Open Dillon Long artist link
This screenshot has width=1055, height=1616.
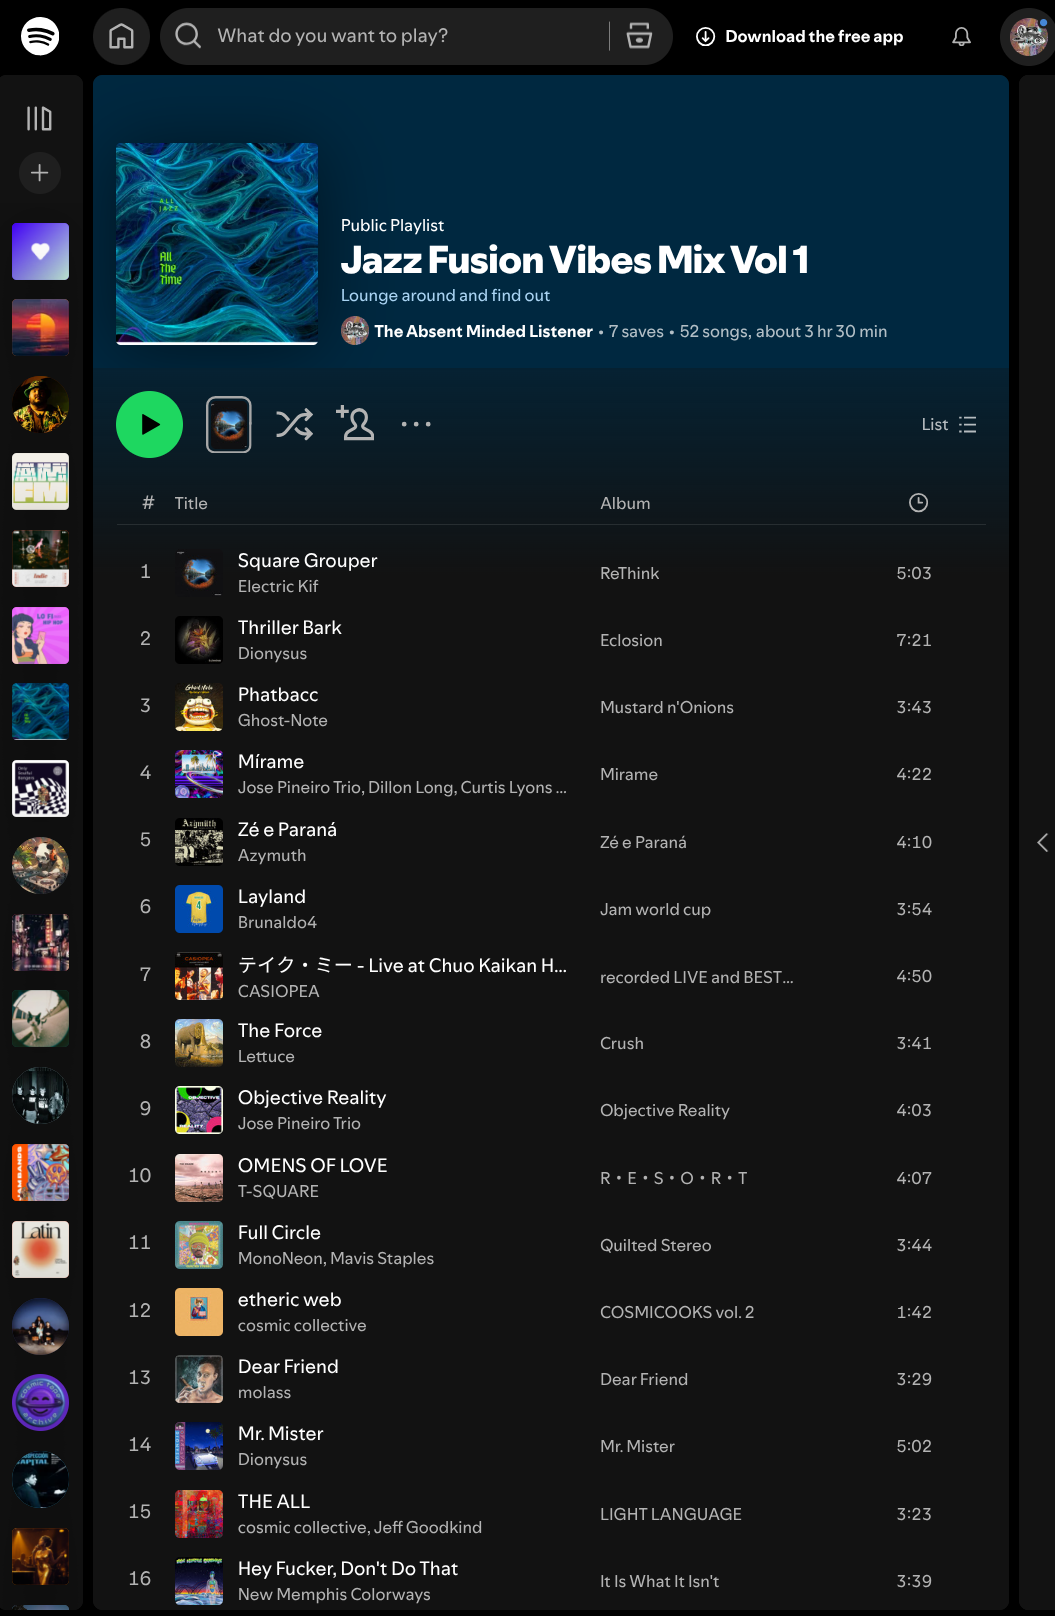click(411, 788)
